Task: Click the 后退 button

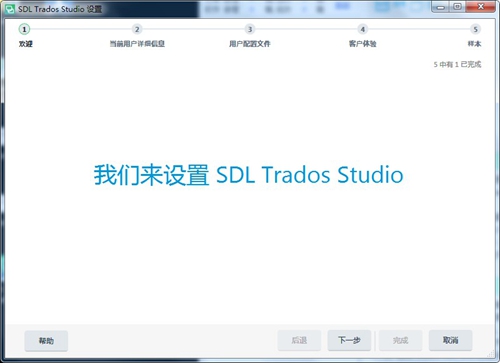Action: tap(299, 340)
